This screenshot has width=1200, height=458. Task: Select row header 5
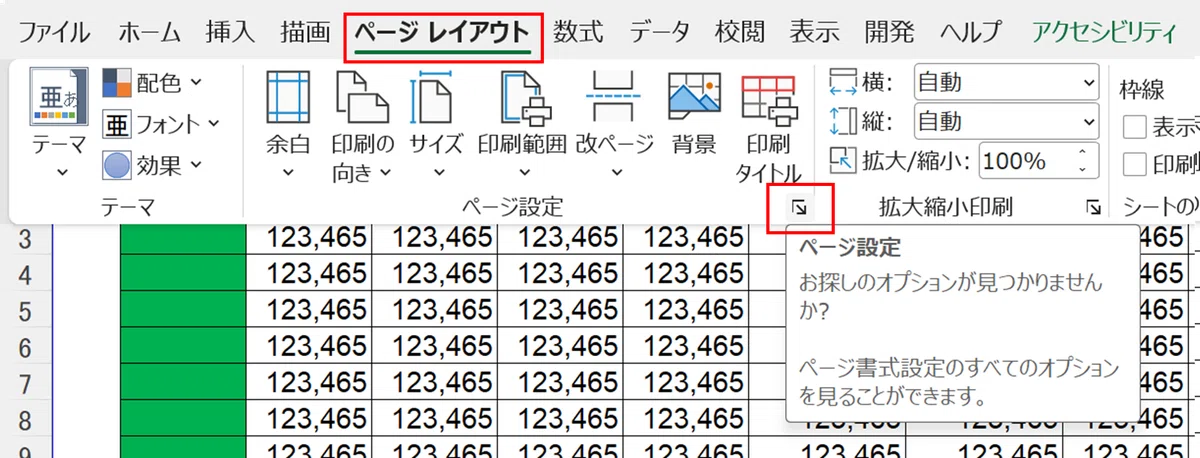(26, 310)
